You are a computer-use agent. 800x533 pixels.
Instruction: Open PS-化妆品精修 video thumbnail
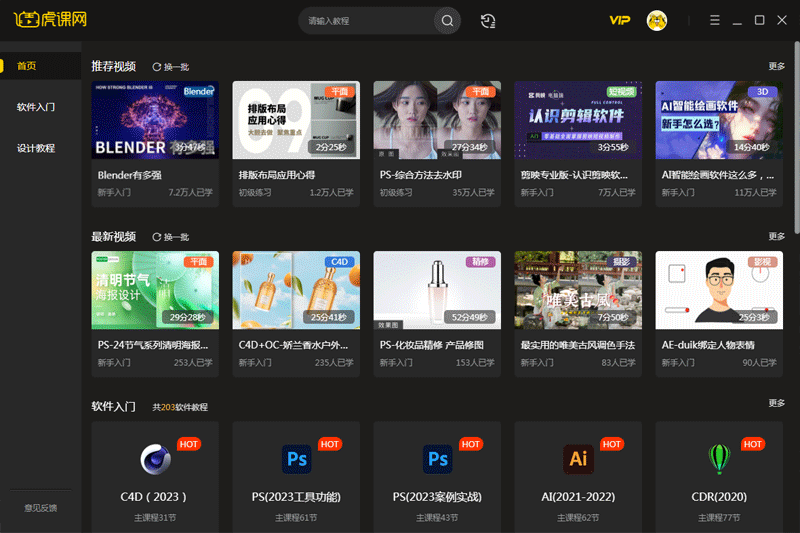tap(437, 290)
